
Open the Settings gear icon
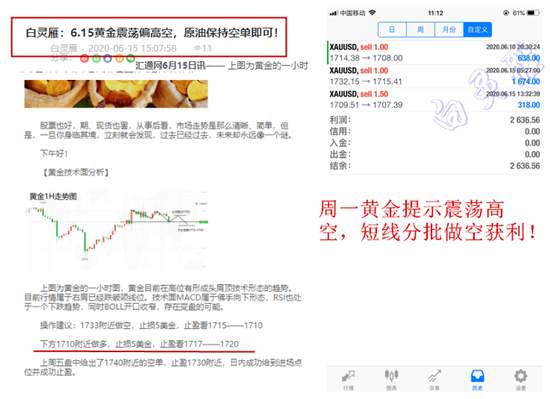[x=521, y=379]
